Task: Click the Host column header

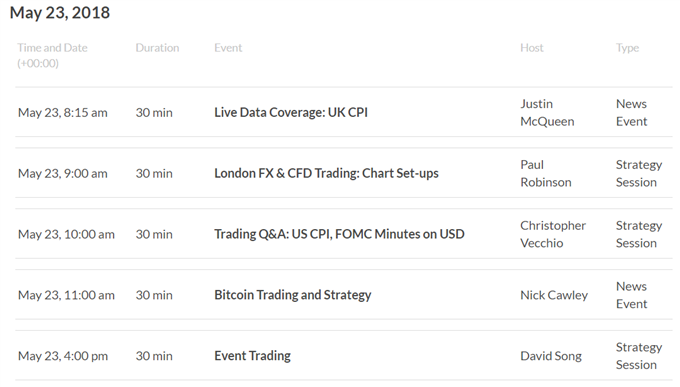Action: [x=532, y=48]
